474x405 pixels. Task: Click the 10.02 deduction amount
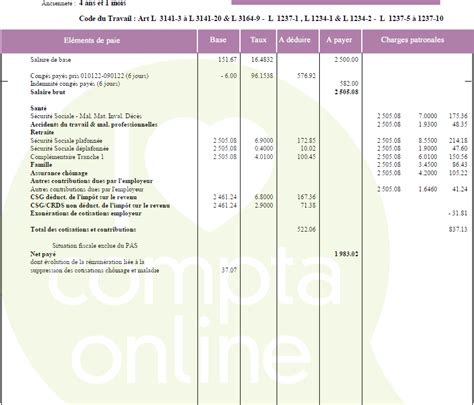[308, 149]
